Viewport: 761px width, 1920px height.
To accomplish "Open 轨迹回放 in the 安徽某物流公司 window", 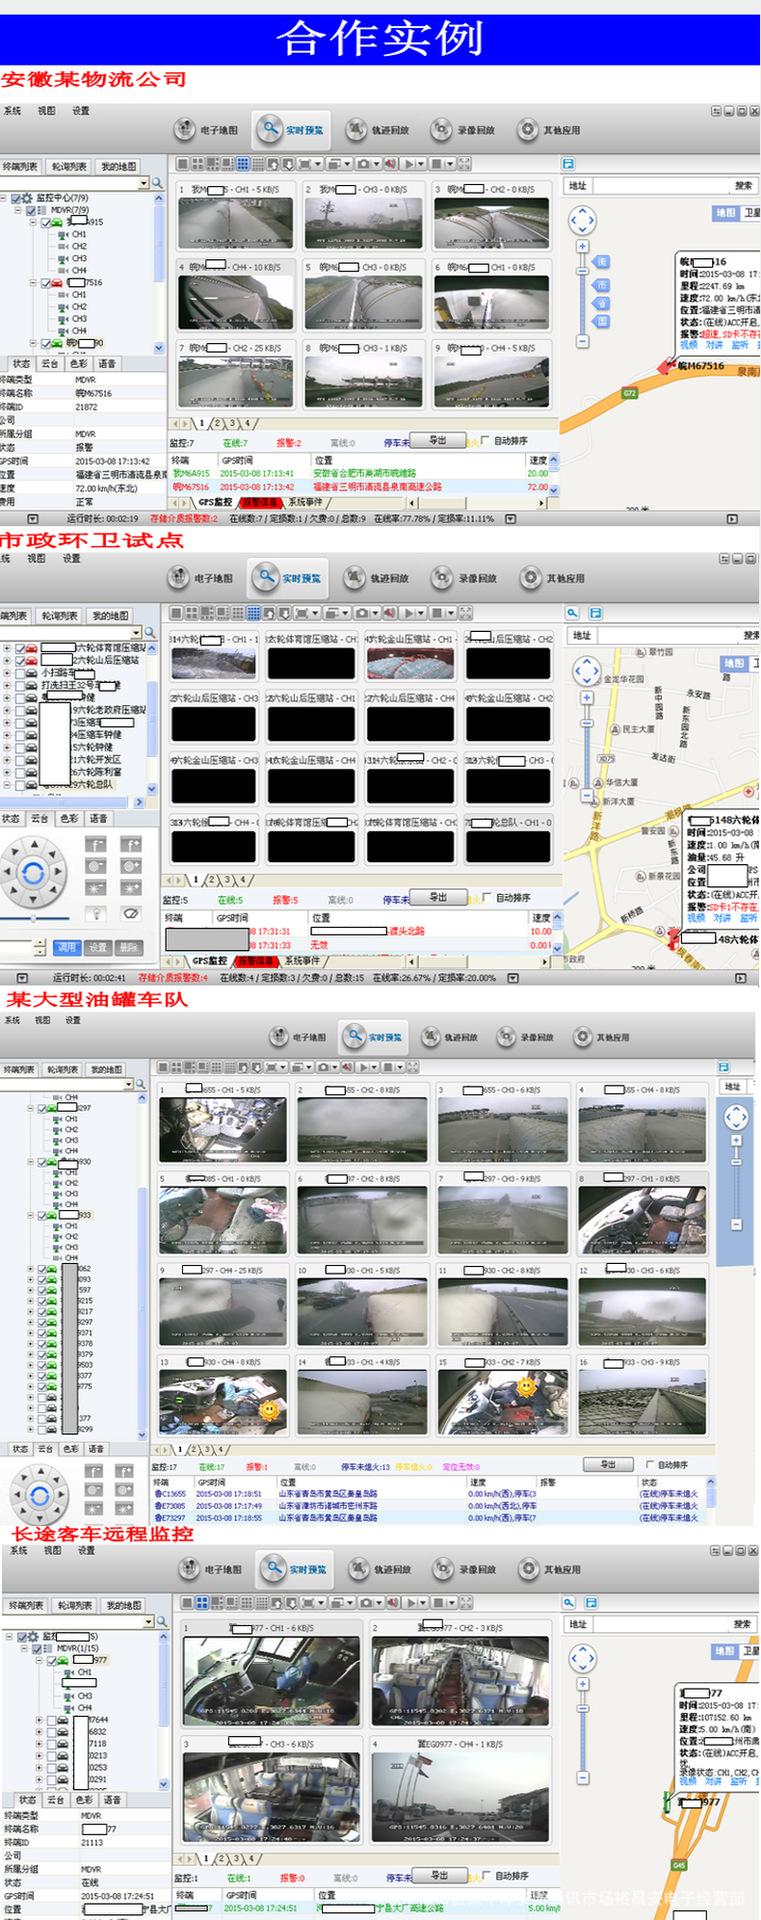I will tap(378, 130).
